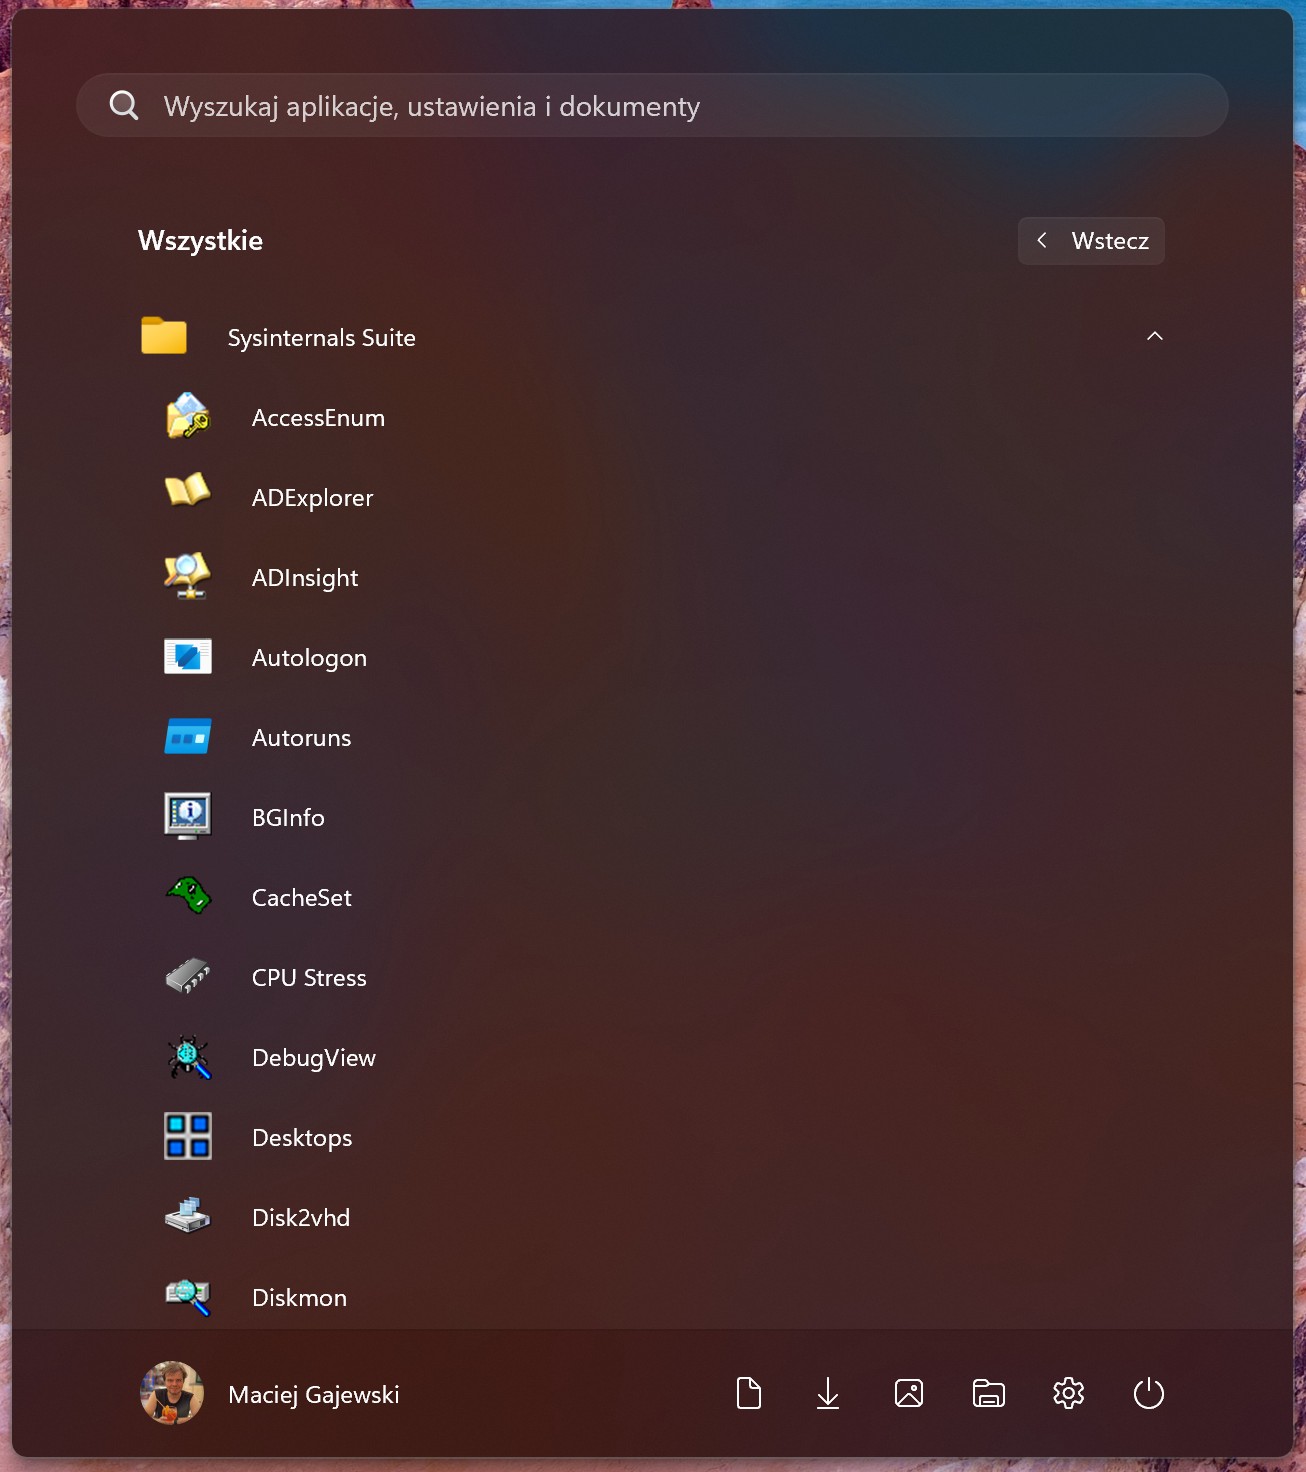Open Pictures icon in footer
This screenshot has height=1472, width=1306.
tap(909, 1393)
